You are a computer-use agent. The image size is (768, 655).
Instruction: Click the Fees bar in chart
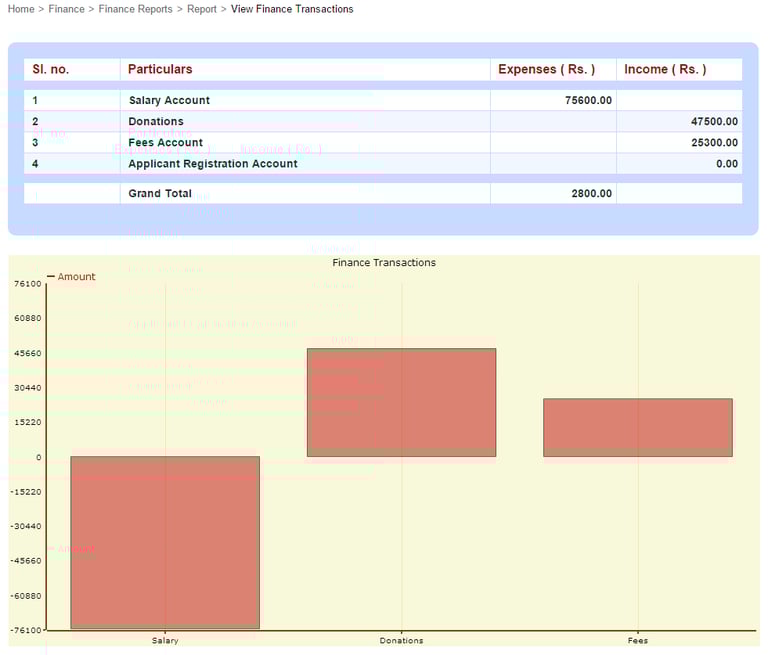[x=638, y=427]
